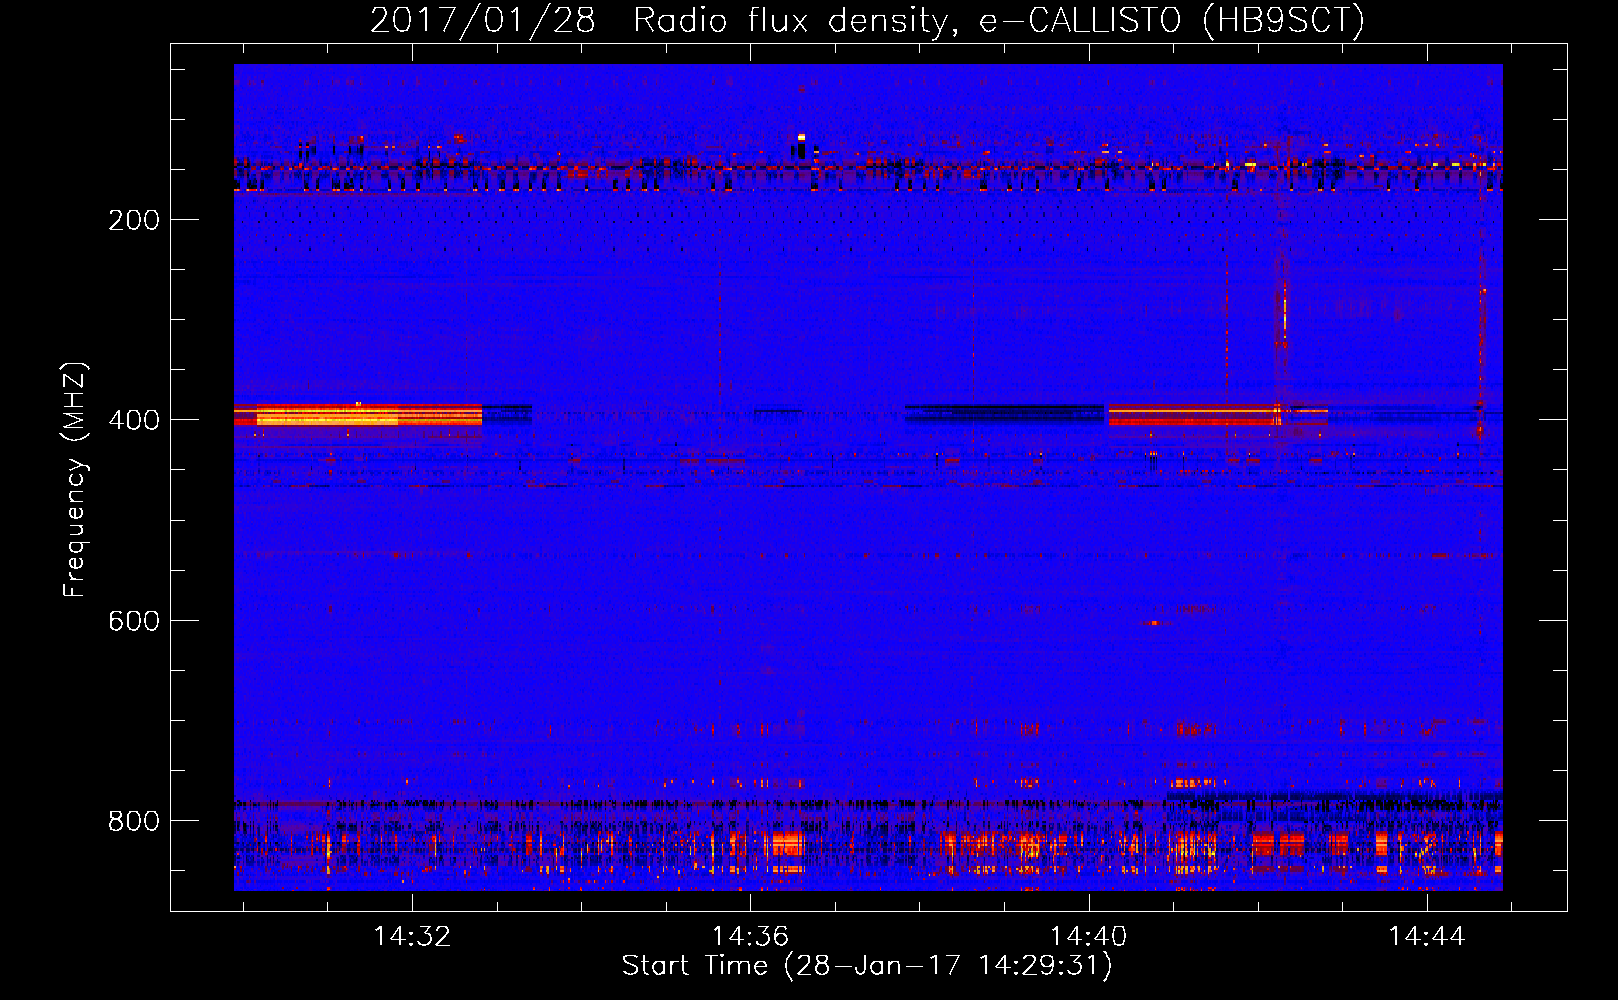Click the 600 frequency tick label
1618x1000 pixels.
point(134,621)
